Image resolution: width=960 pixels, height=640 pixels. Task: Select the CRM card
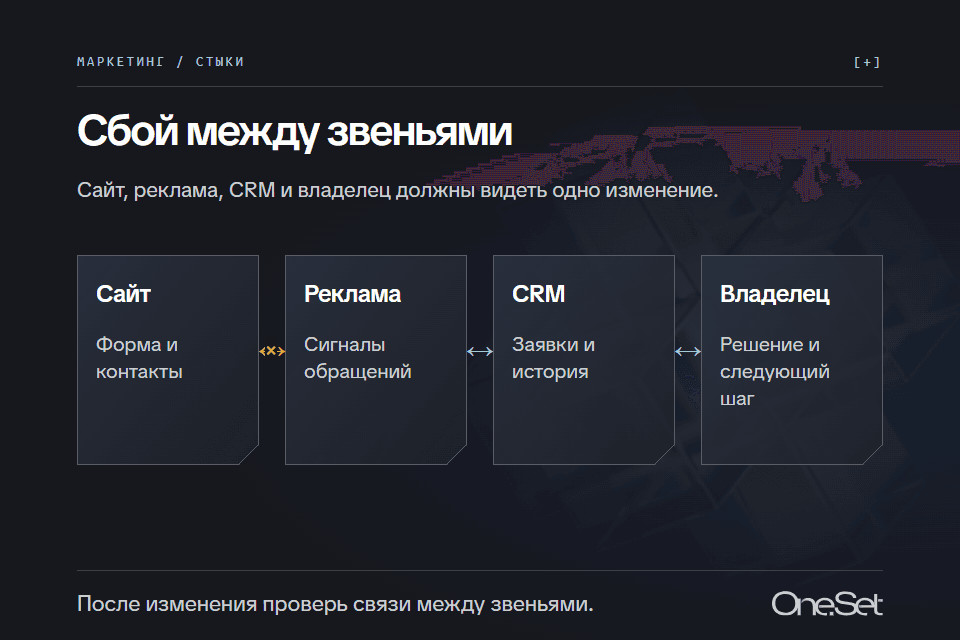583,360
